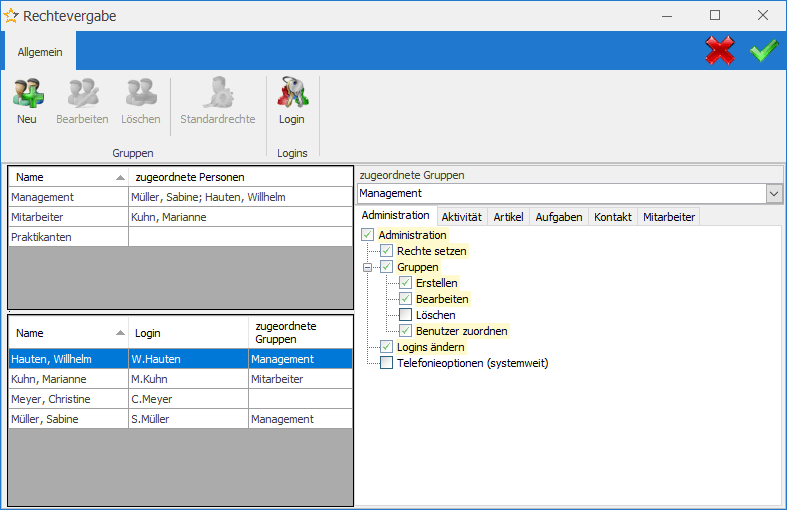The image size is (787, 510).
Task: Sort groups table by Name column
Action: click(x=68, y=177)
